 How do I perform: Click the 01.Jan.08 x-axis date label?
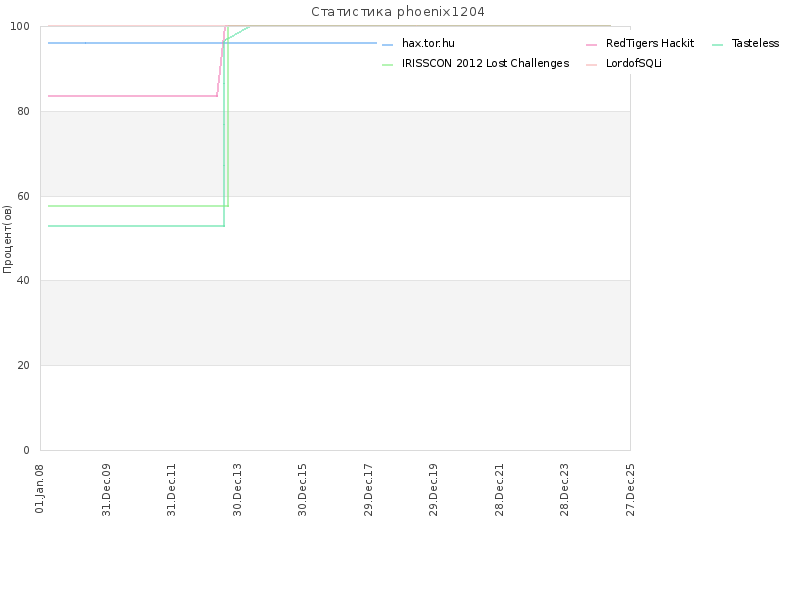[40, 488]
